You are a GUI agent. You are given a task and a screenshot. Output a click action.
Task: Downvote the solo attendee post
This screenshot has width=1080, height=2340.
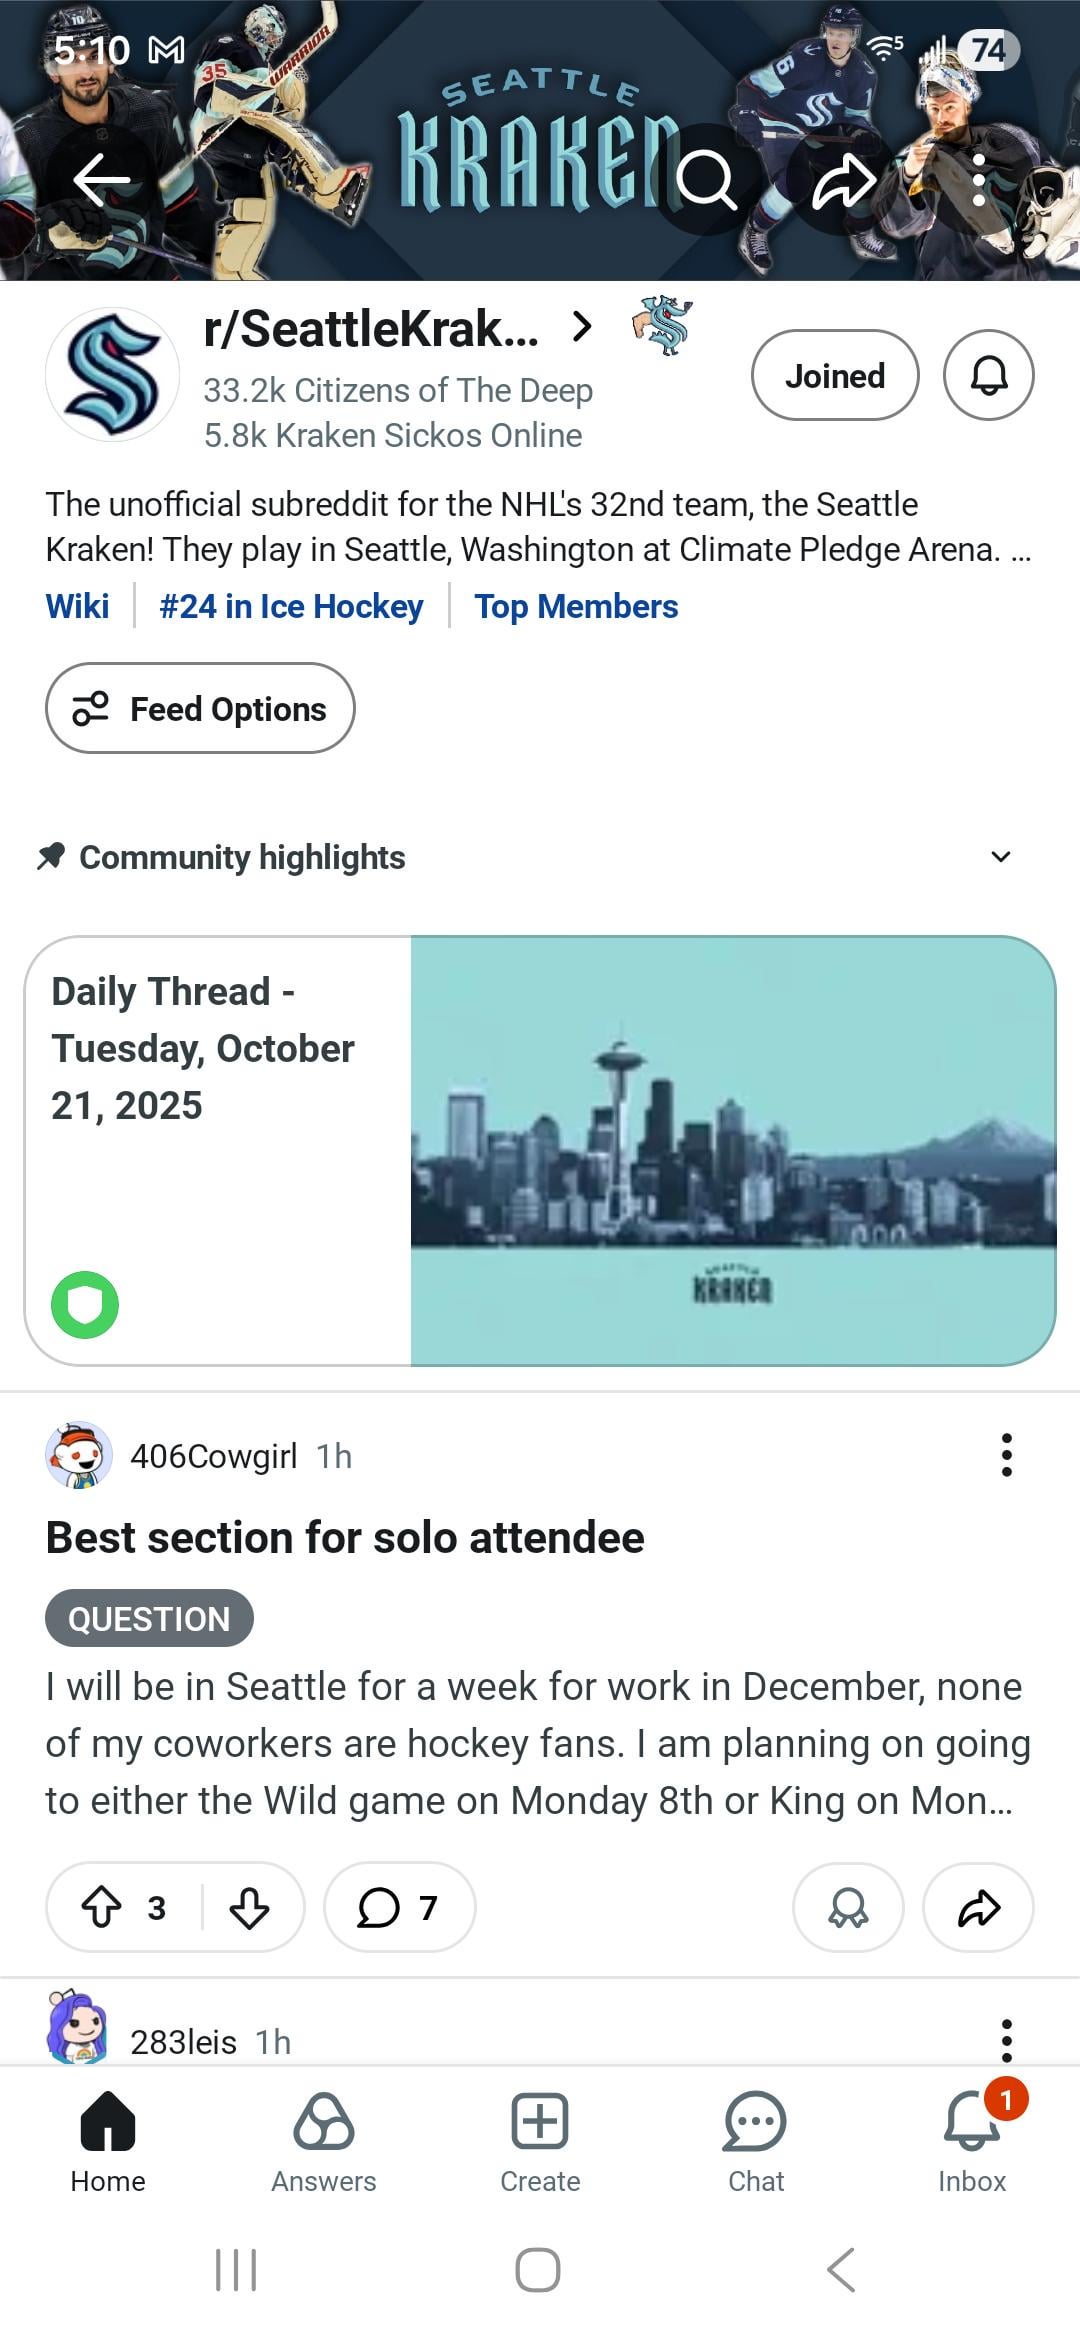249,1907
